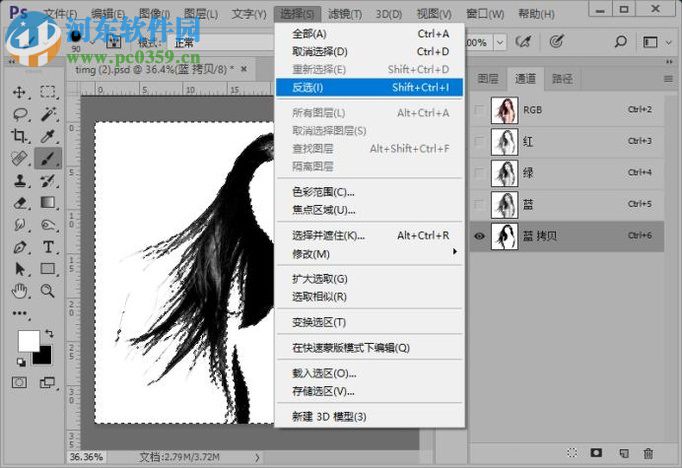Open 色彩范围(C)... dialog
Viewport: 682px width, 468px height.
[369, 192]
